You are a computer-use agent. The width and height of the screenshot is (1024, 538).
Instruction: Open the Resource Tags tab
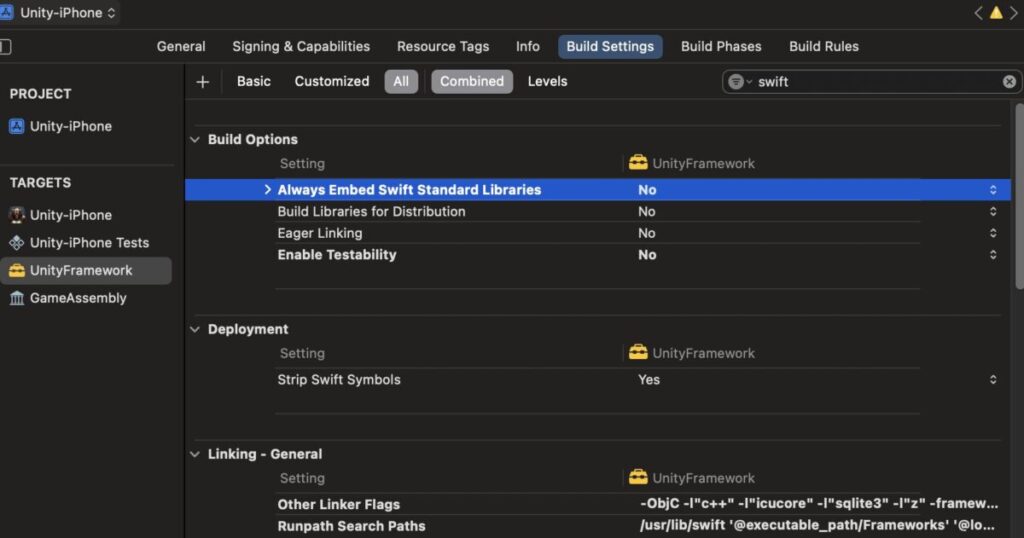[443, 46]
